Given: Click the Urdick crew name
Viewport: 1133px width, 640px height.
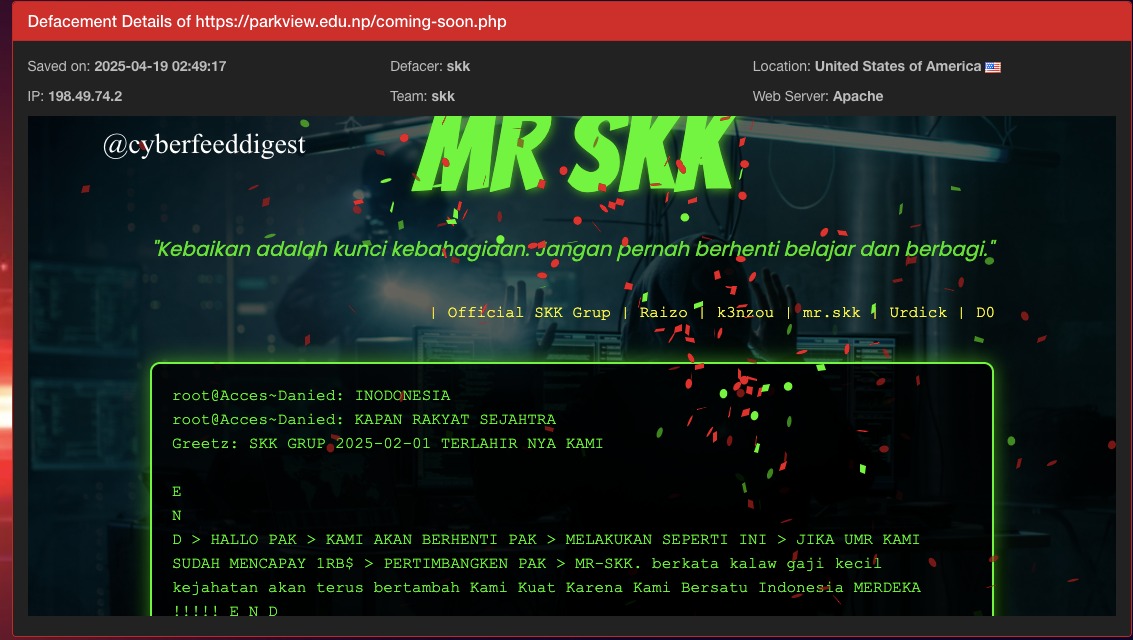Looking at the screenshot, I should coord(918,312).
